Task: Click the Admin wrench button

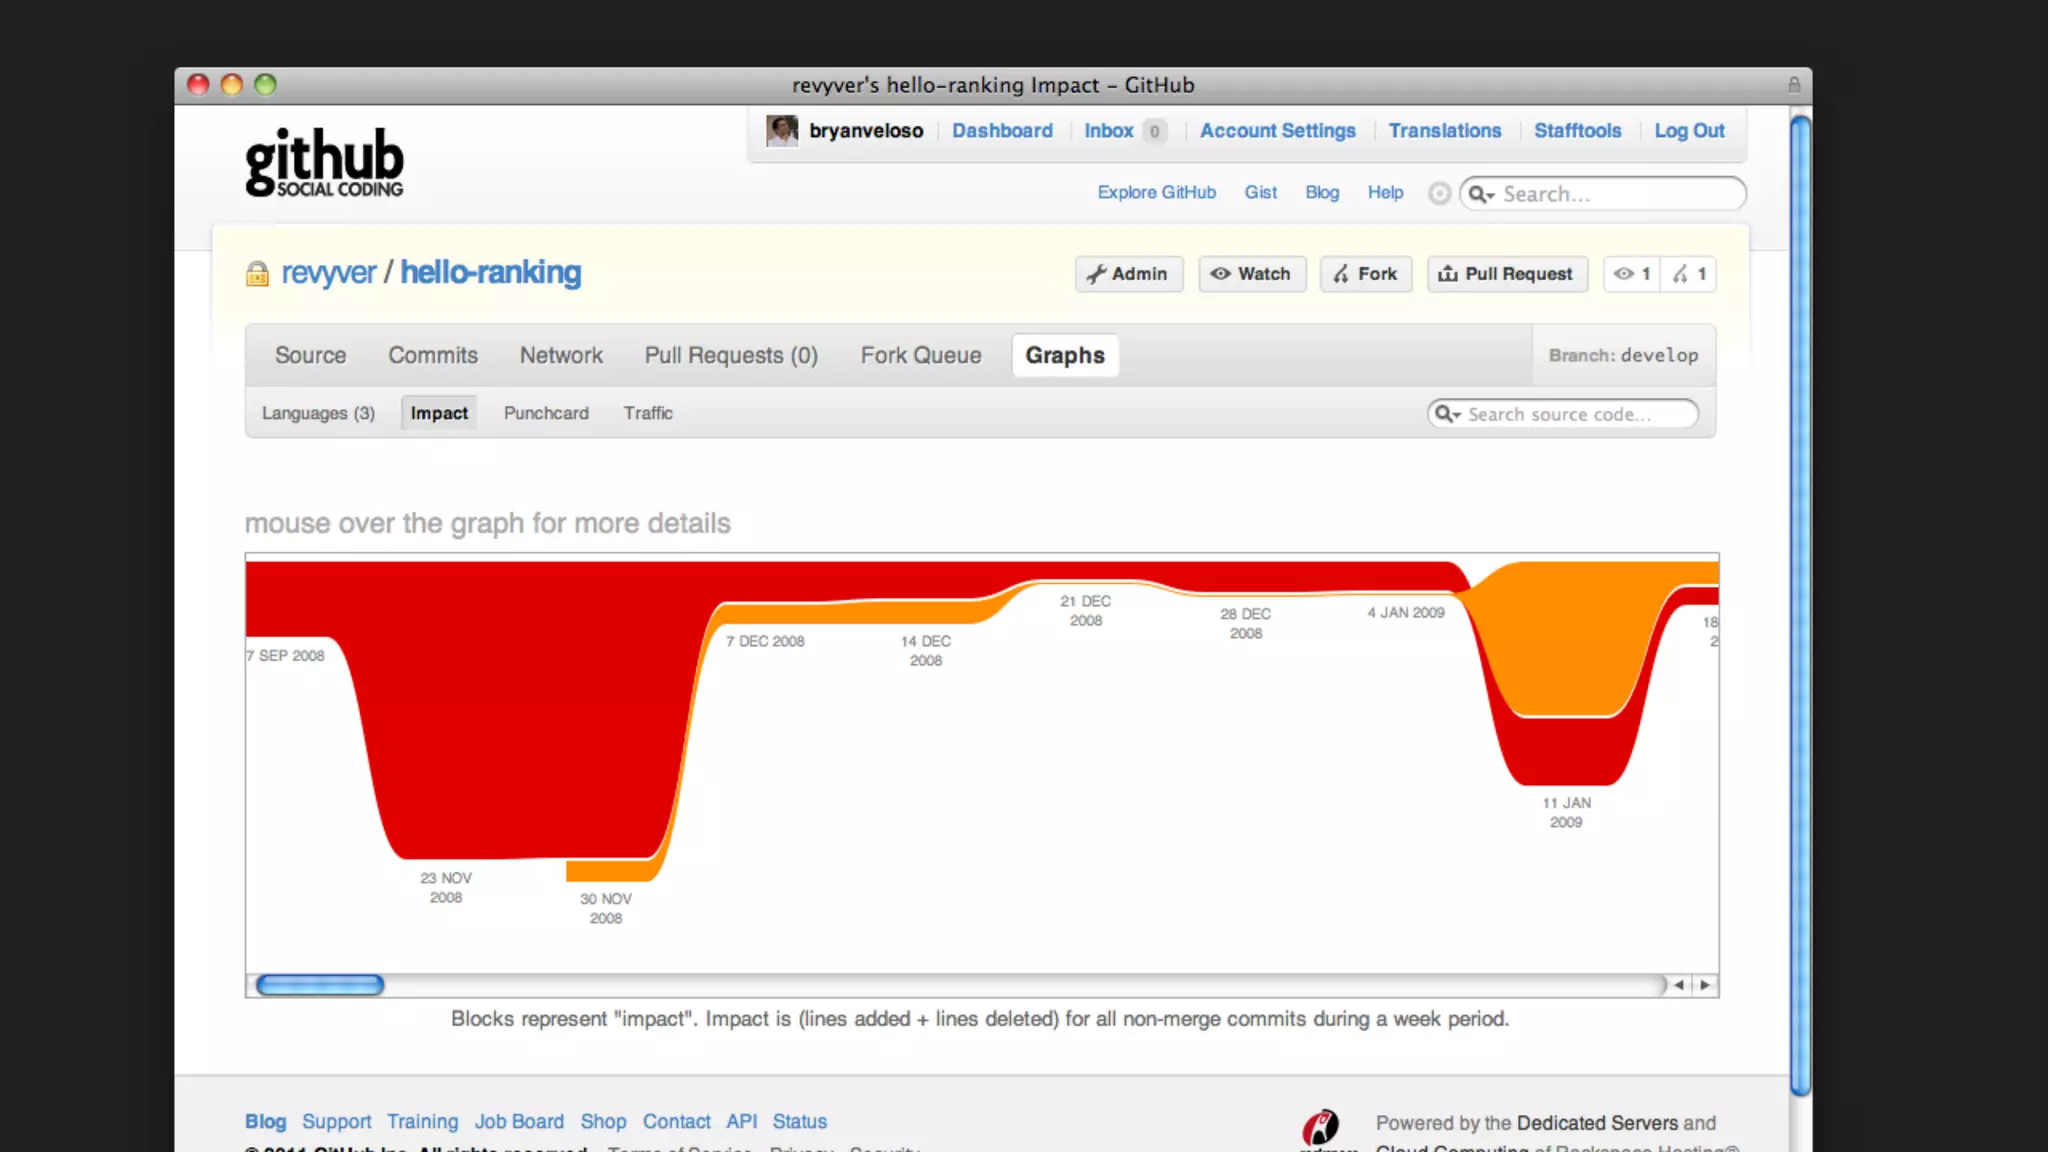Action: (x=1128, y=274)
